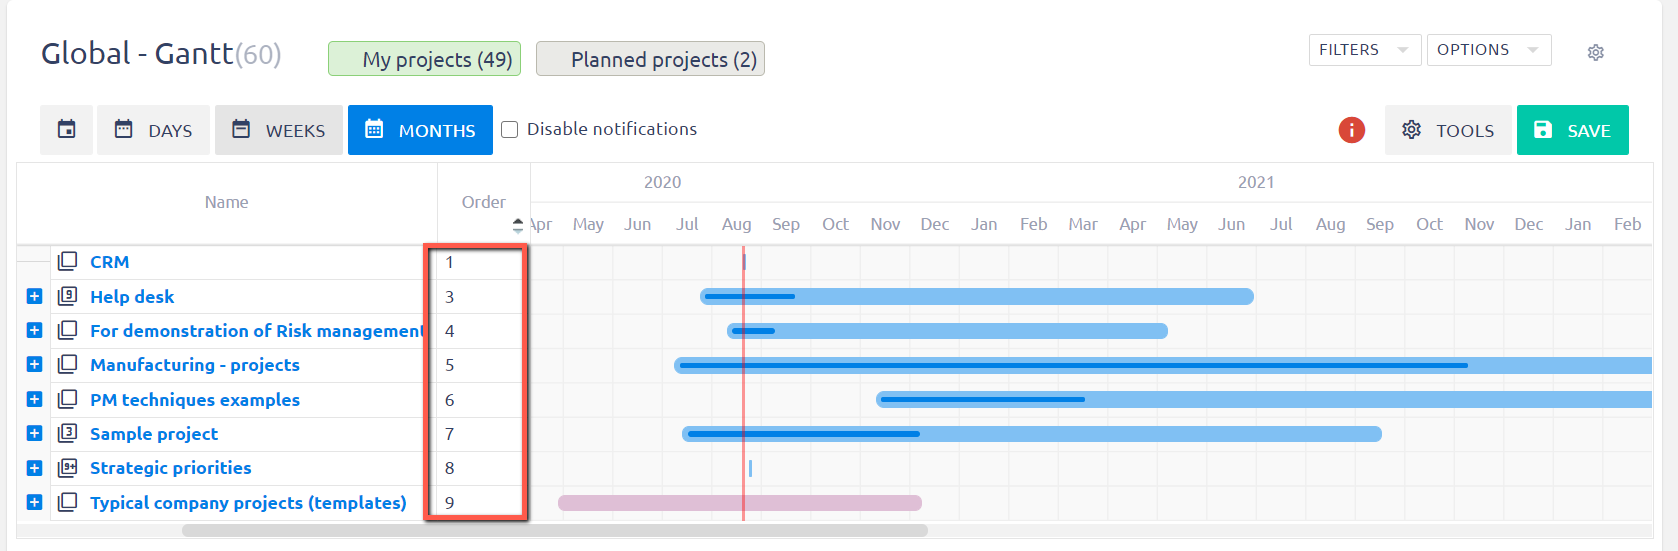
Task: Expand the Manufacturing - projects row
Action: 34,364
